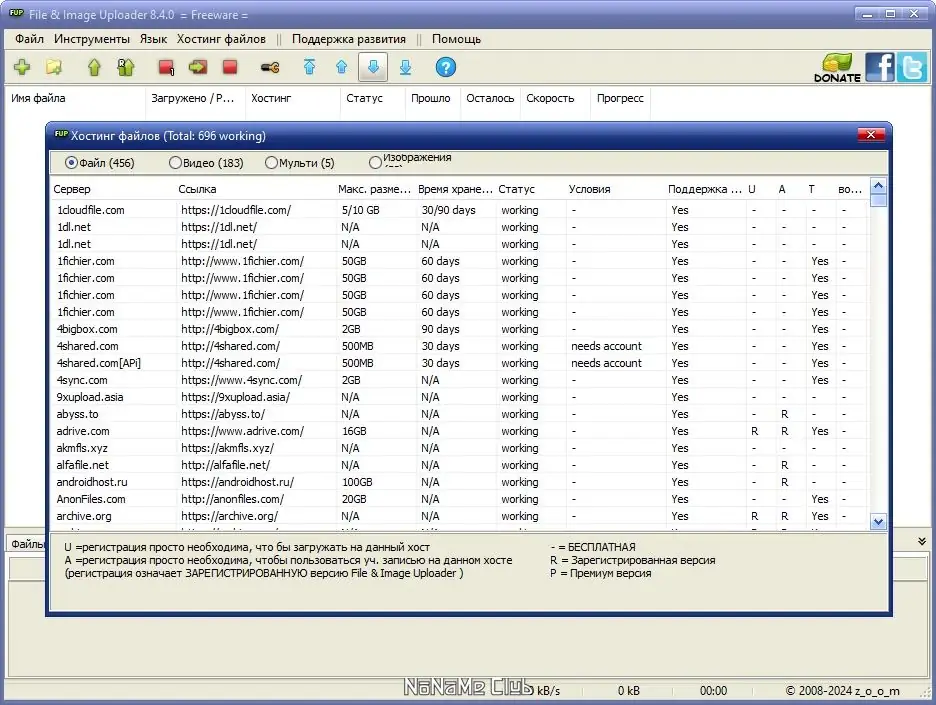
Task: Click the Прогресс column header
Action: [620, 98]
